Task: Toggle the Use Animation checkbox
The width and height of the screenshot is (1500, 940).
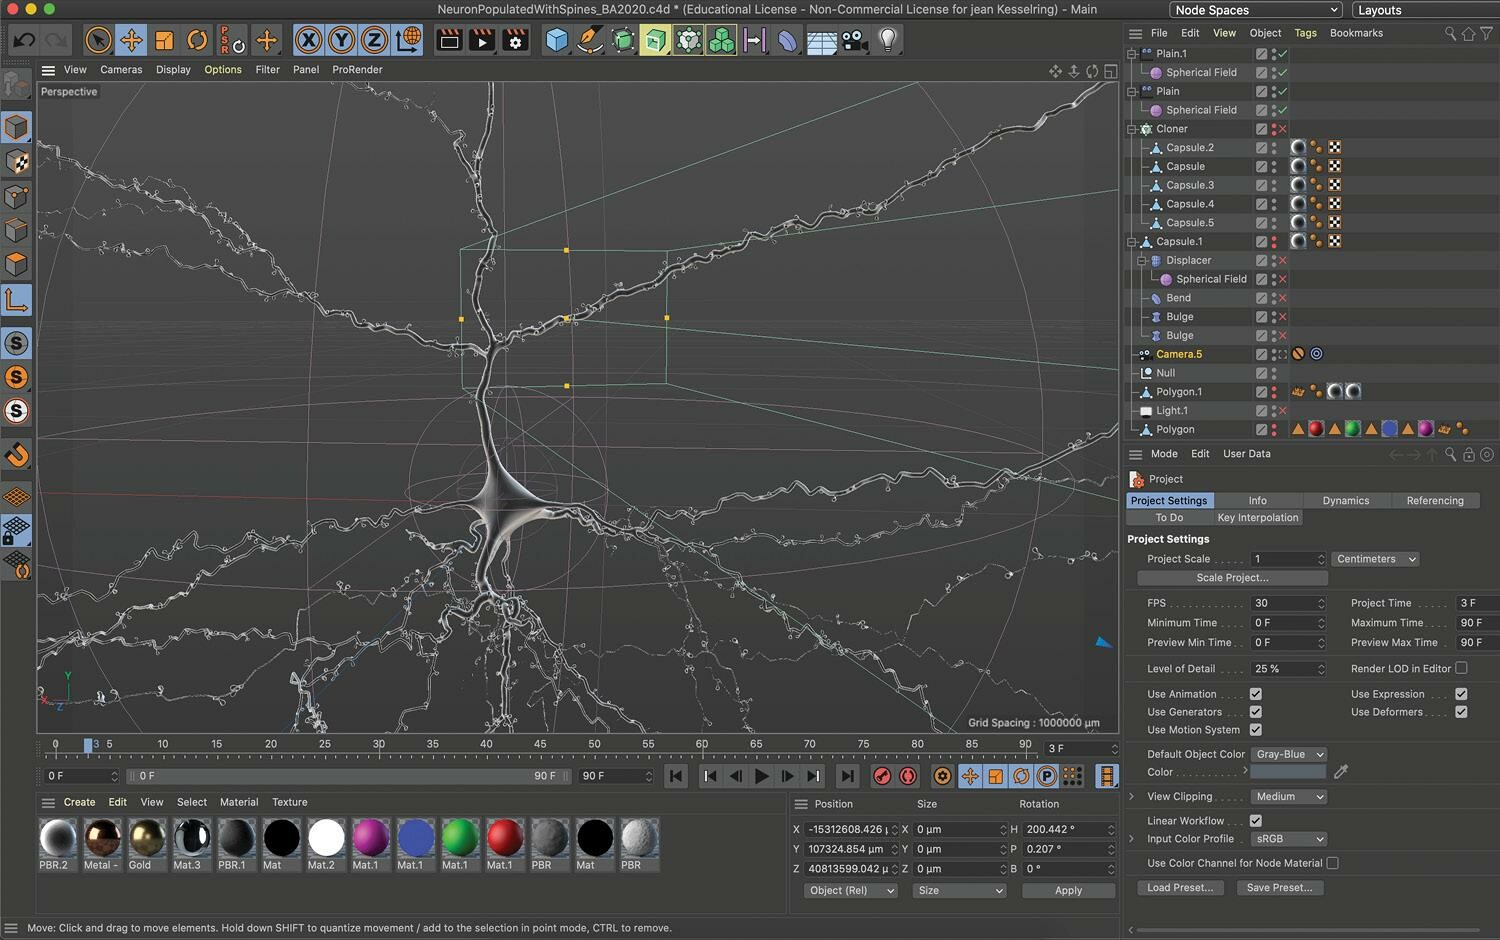Action: 1255,694
